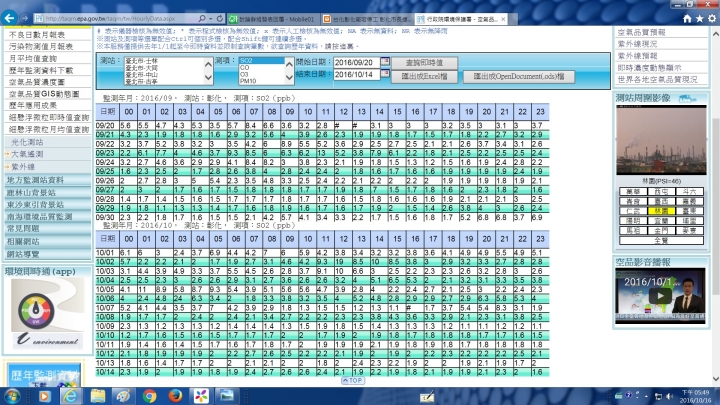
Task: Click the handwriting pen icon in the taskbar
Action: pyautogui.click(x=427, y=397)
